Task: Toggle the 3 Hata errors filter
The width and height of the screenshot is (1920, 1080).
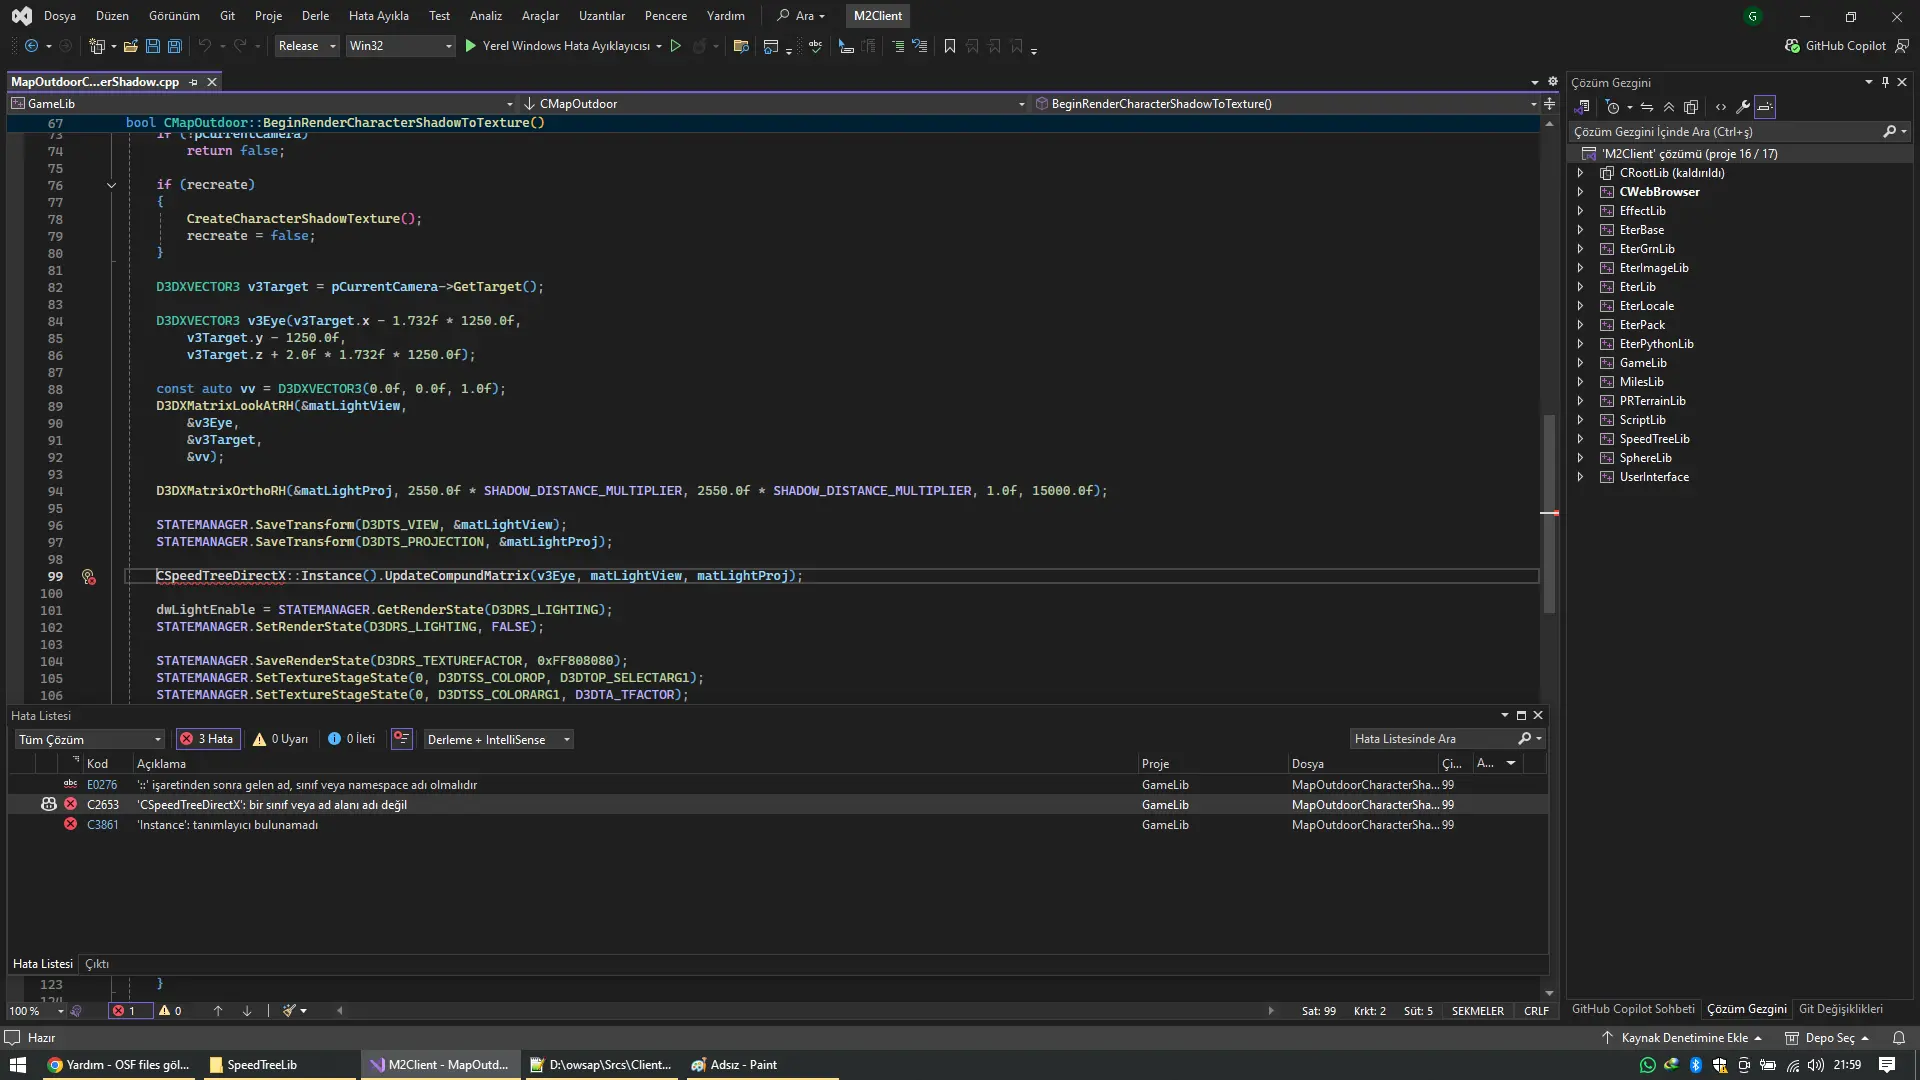Action: (x=206, y=739)
